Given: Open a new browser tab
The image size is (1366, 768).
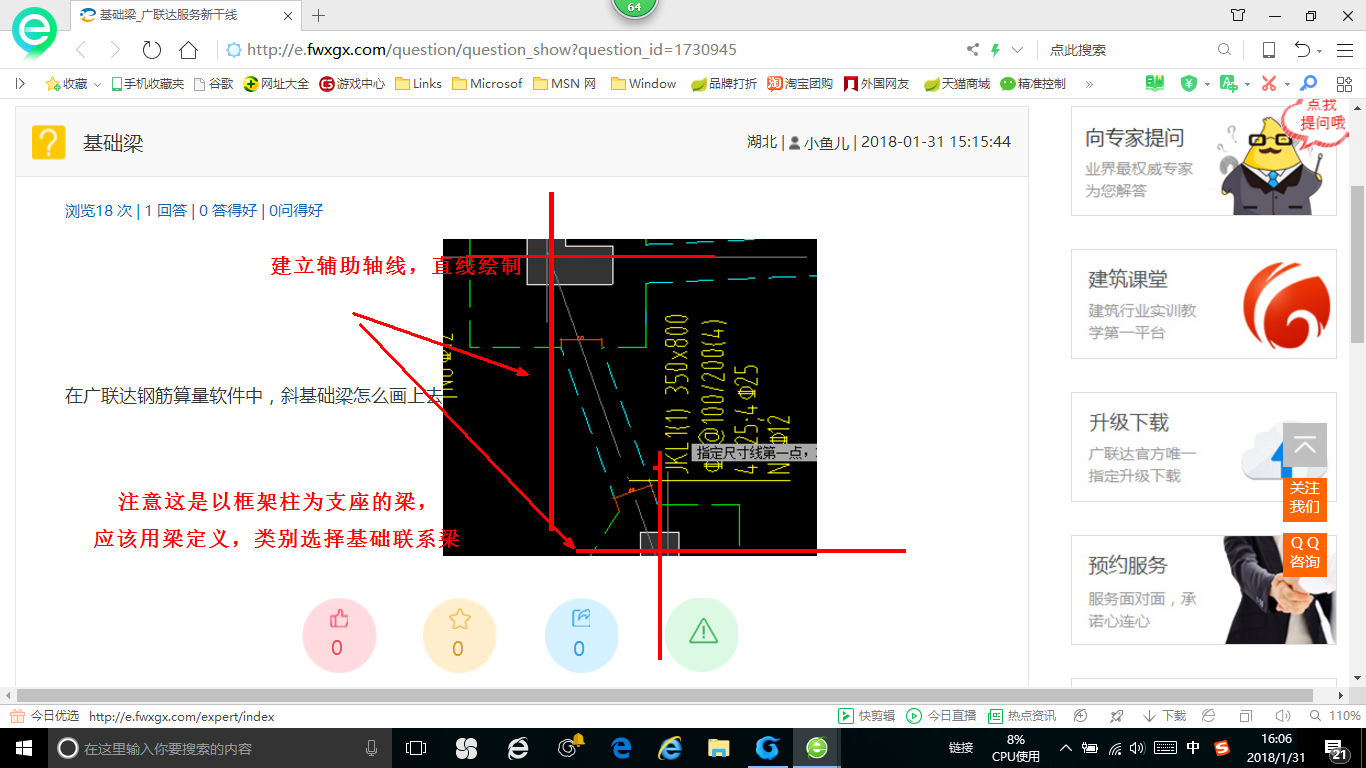Looking at the screenshot, I should 319,15.
